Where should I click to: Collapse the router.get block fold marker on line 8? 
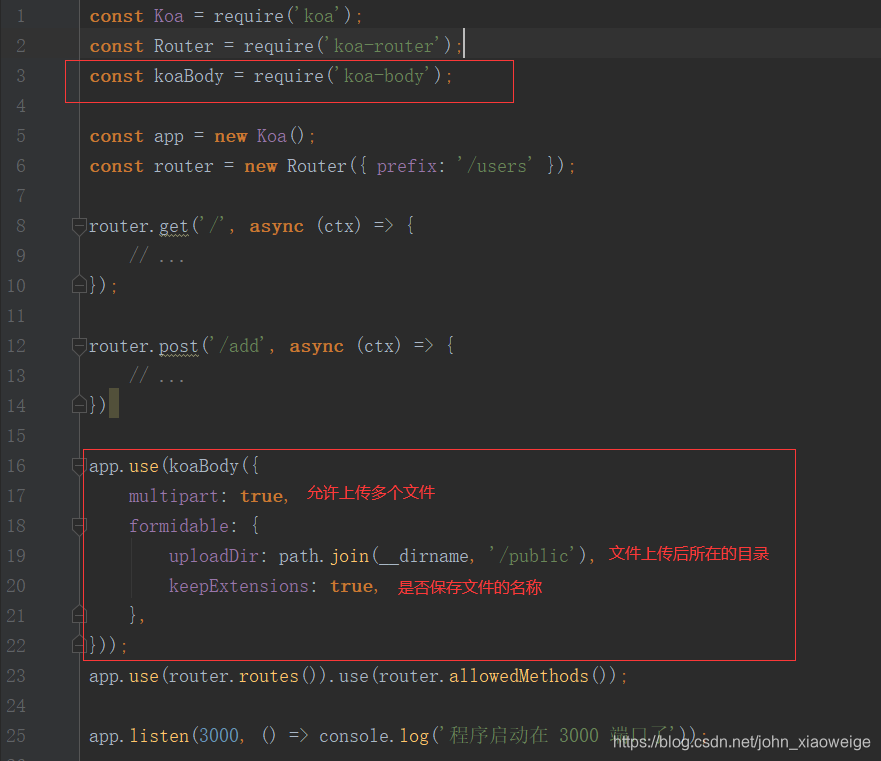coord(79,227)
